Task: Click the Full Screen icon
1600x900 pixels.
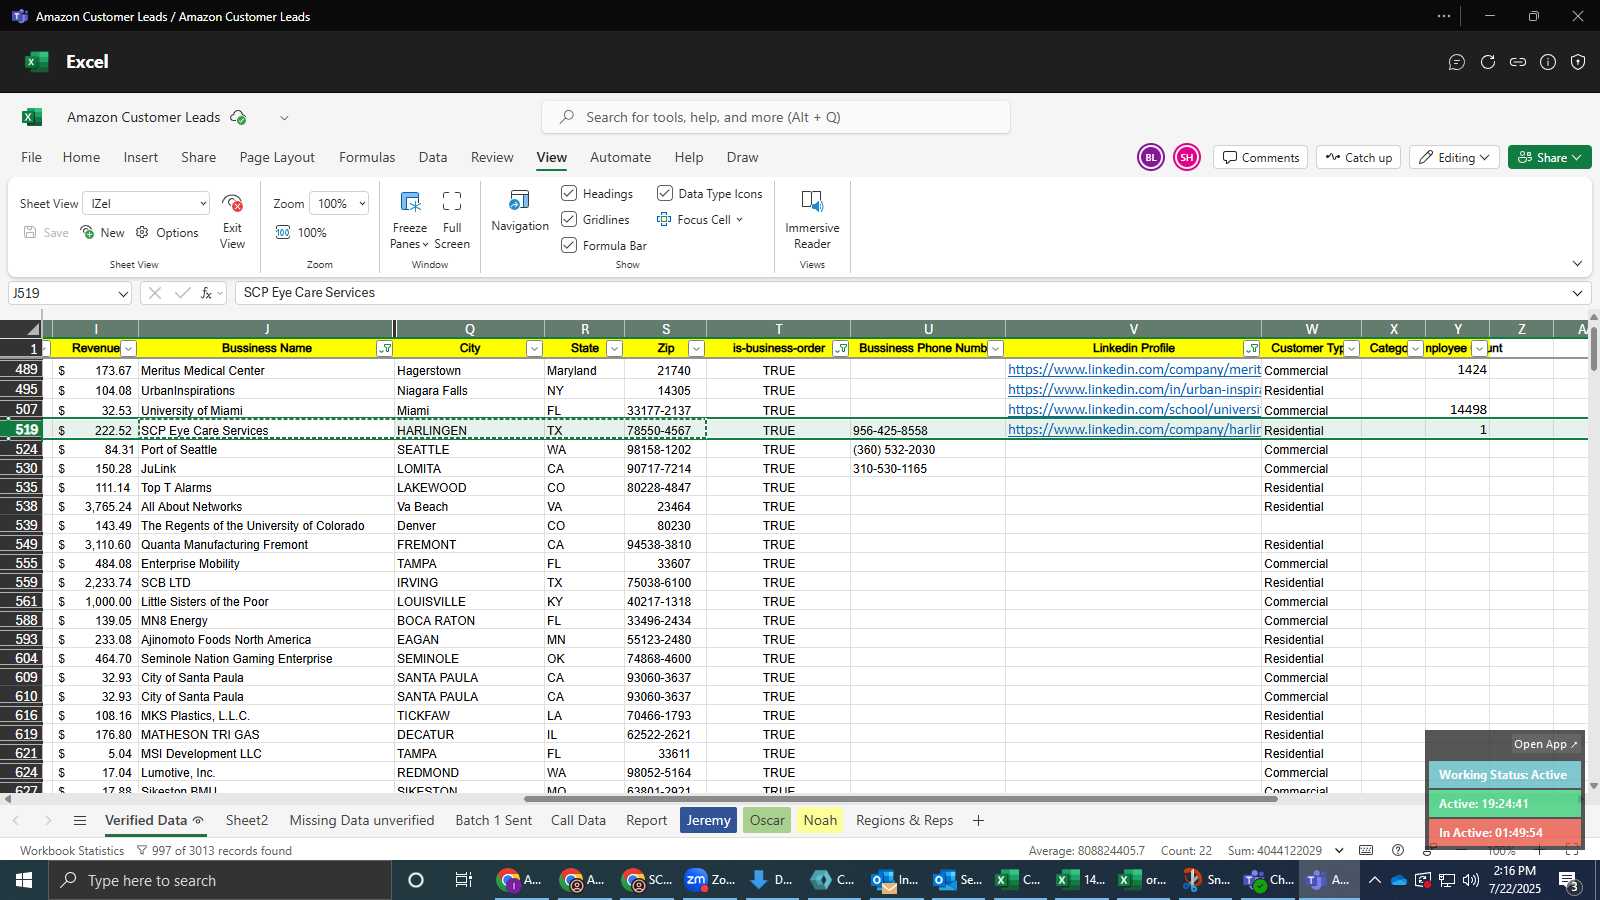Action: pyautogui.click(x=452, y=202)
